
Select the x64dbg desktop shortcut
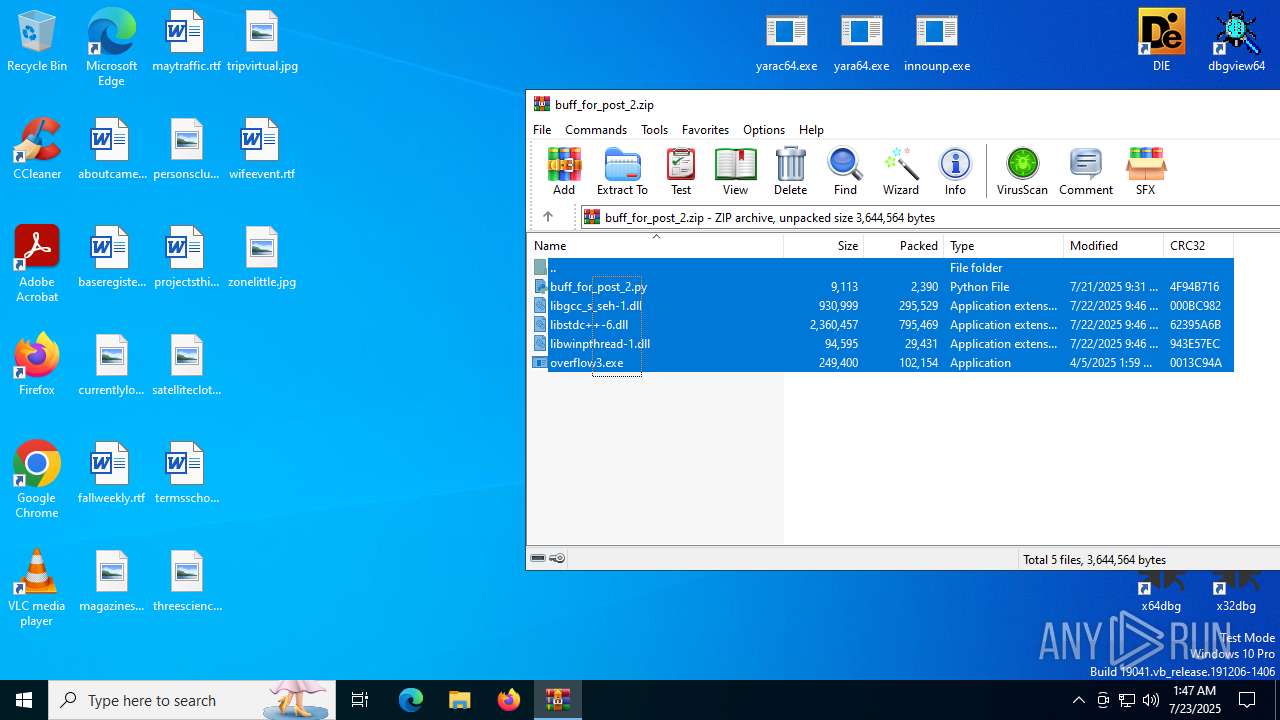click(1161, 590)
